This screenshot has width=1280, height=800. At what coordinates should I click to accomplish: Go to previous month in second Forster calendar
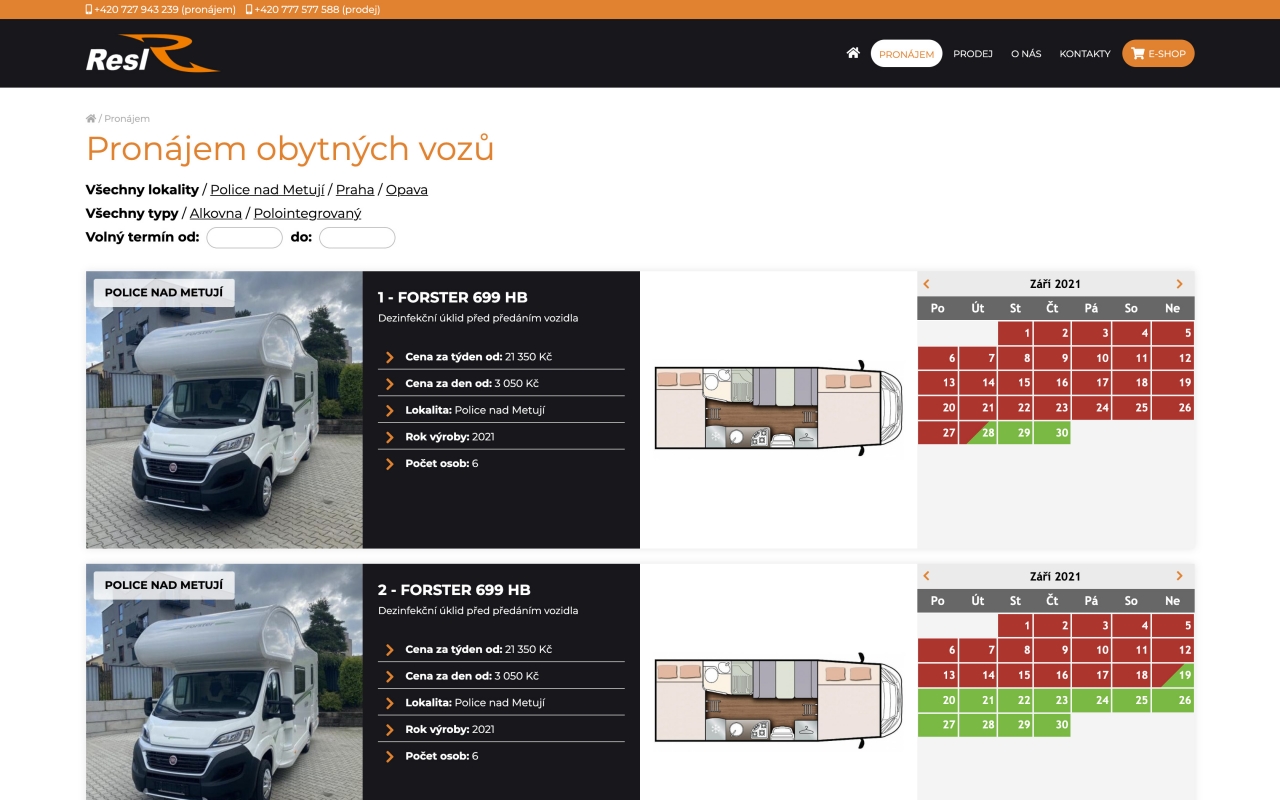(927, 576)
